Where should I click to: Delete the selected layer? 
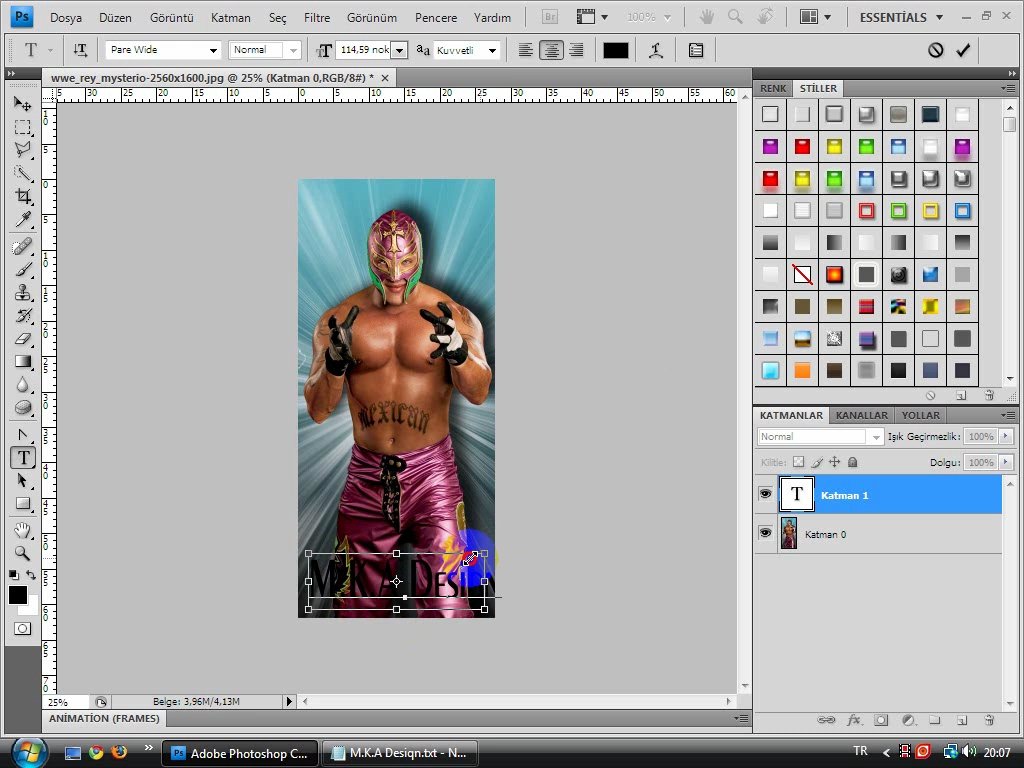coord(989,720)
